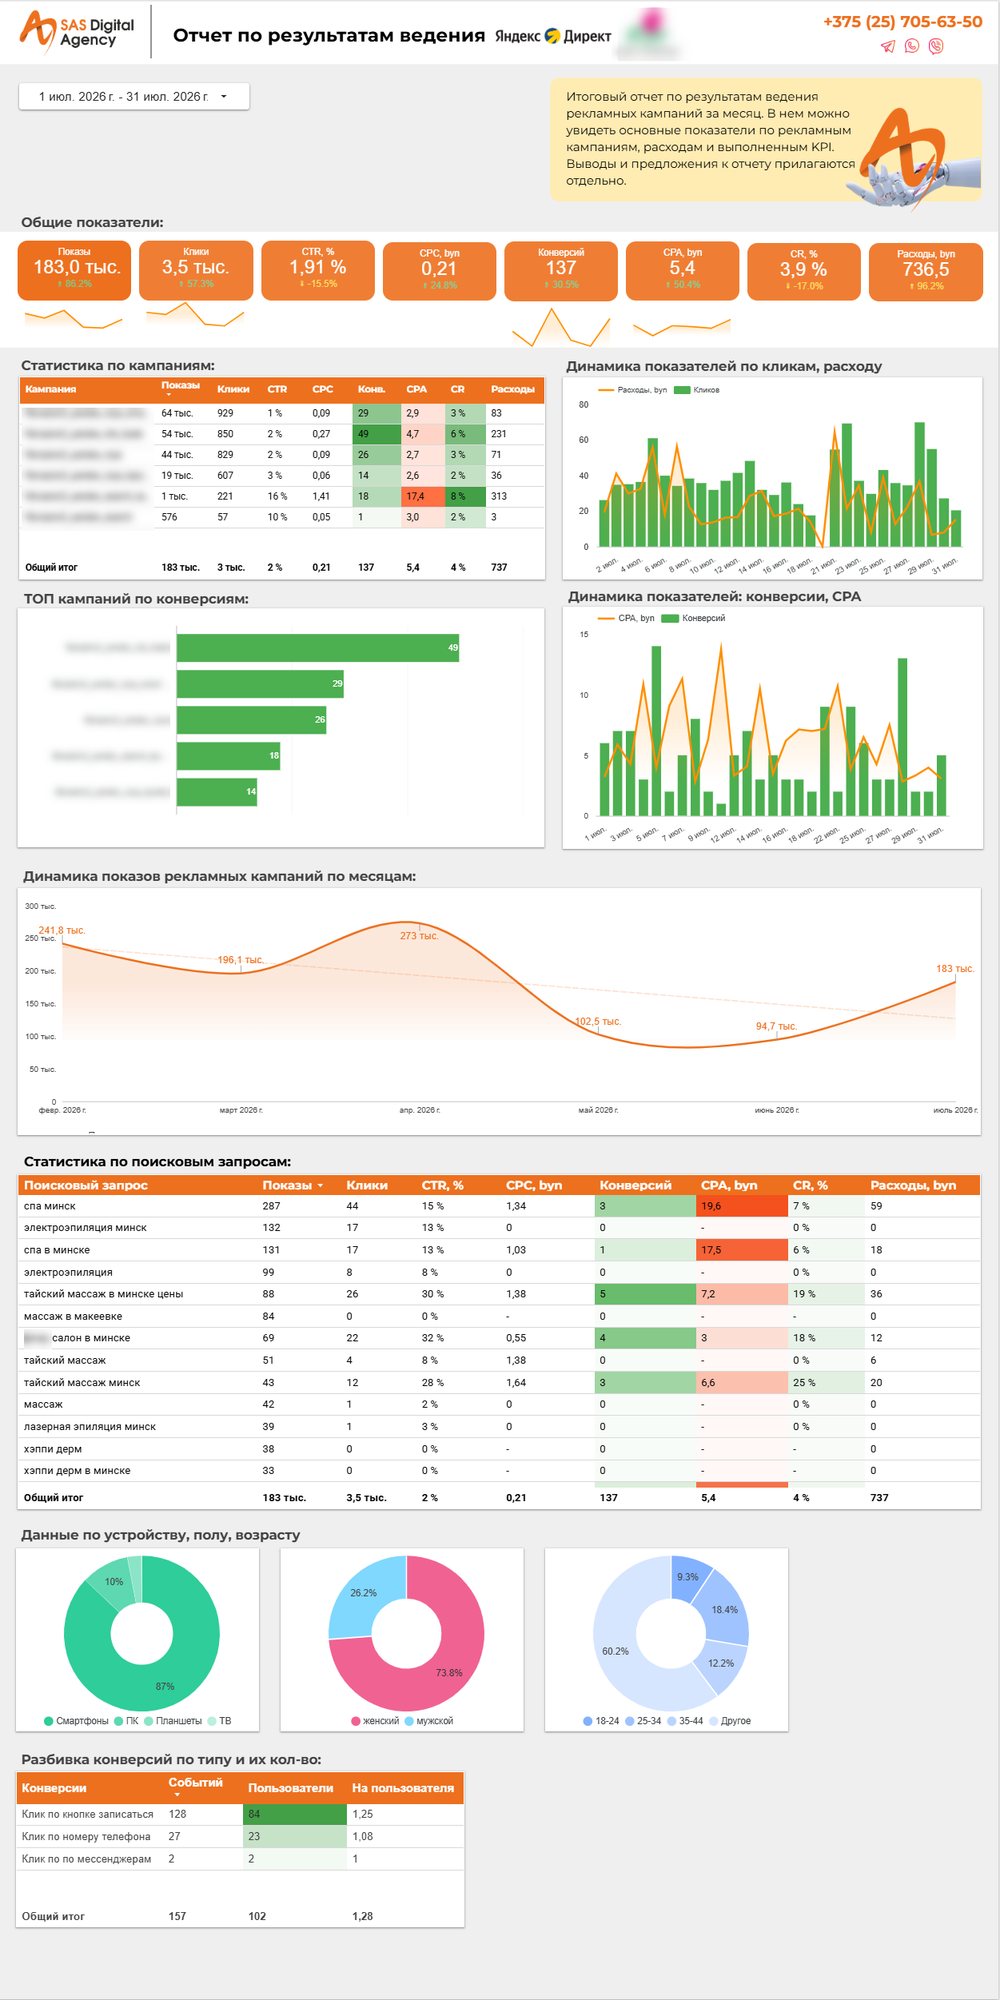1000x2000 pixels.
Task: Toggle the Клики legend series in the spend chart
Action: click(697, 390)
